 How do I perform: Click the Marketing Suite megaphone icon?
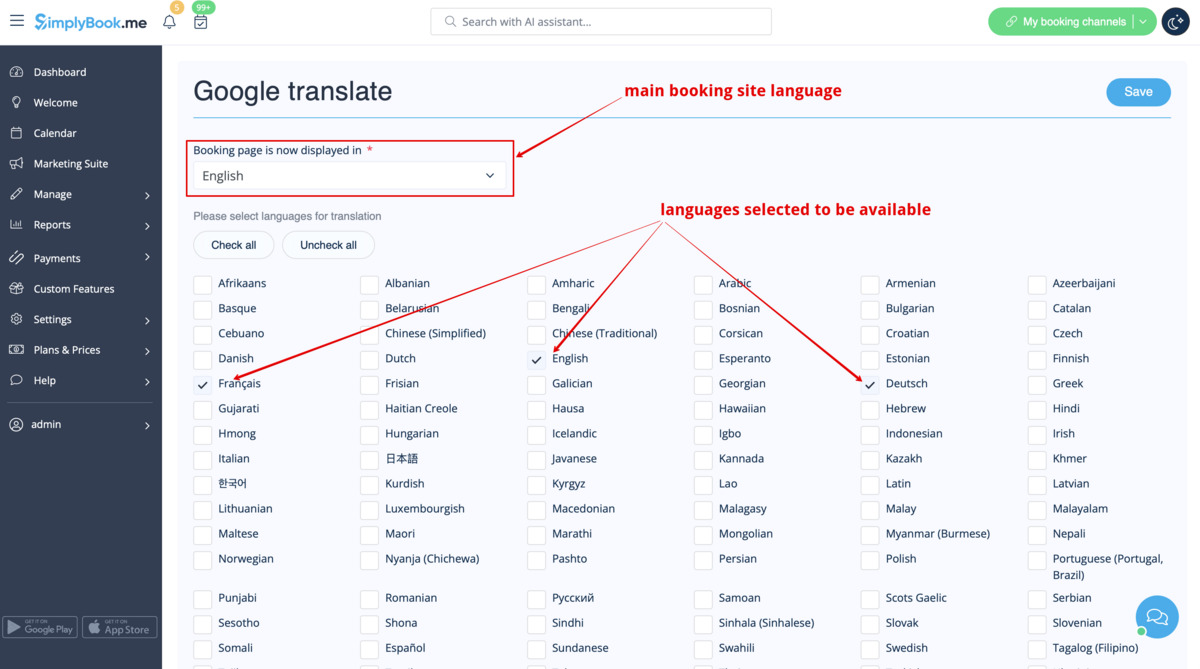tap(16, 163)
